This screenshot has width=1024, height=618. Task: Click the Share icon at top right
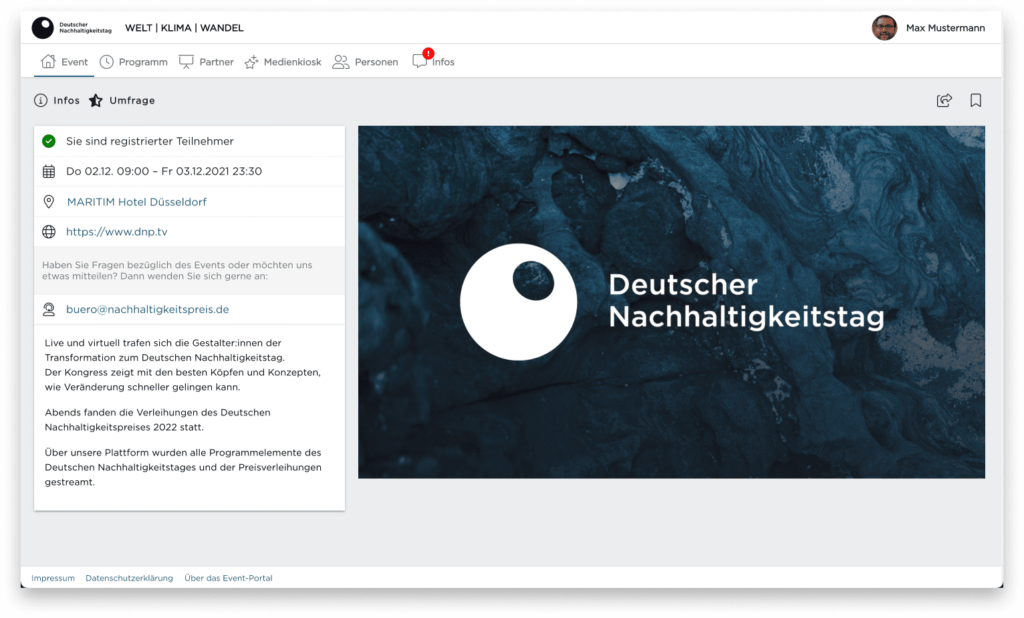pos(944,100)
